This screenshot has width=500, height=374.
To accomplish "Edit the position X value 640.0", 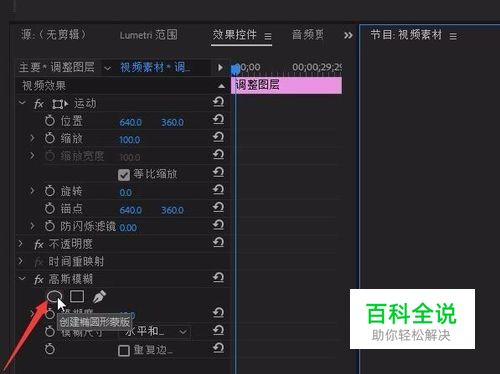I will pos(131,122).
